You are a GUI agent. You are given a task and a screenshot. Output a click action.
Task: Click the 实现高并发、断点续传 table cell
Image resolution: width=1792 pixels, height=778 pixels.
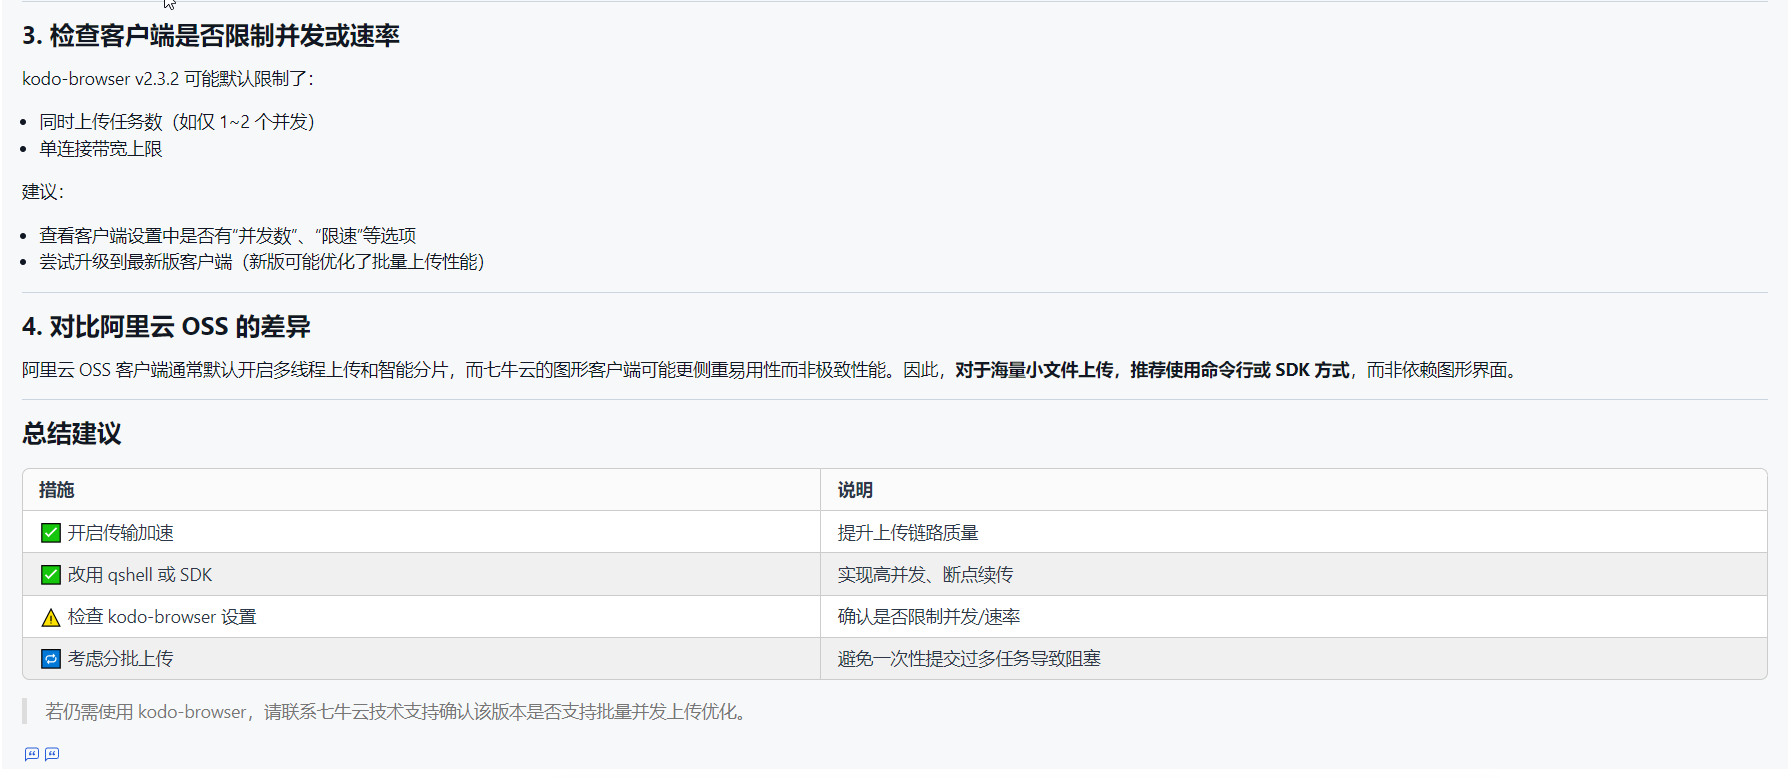(x=925, y=575)
